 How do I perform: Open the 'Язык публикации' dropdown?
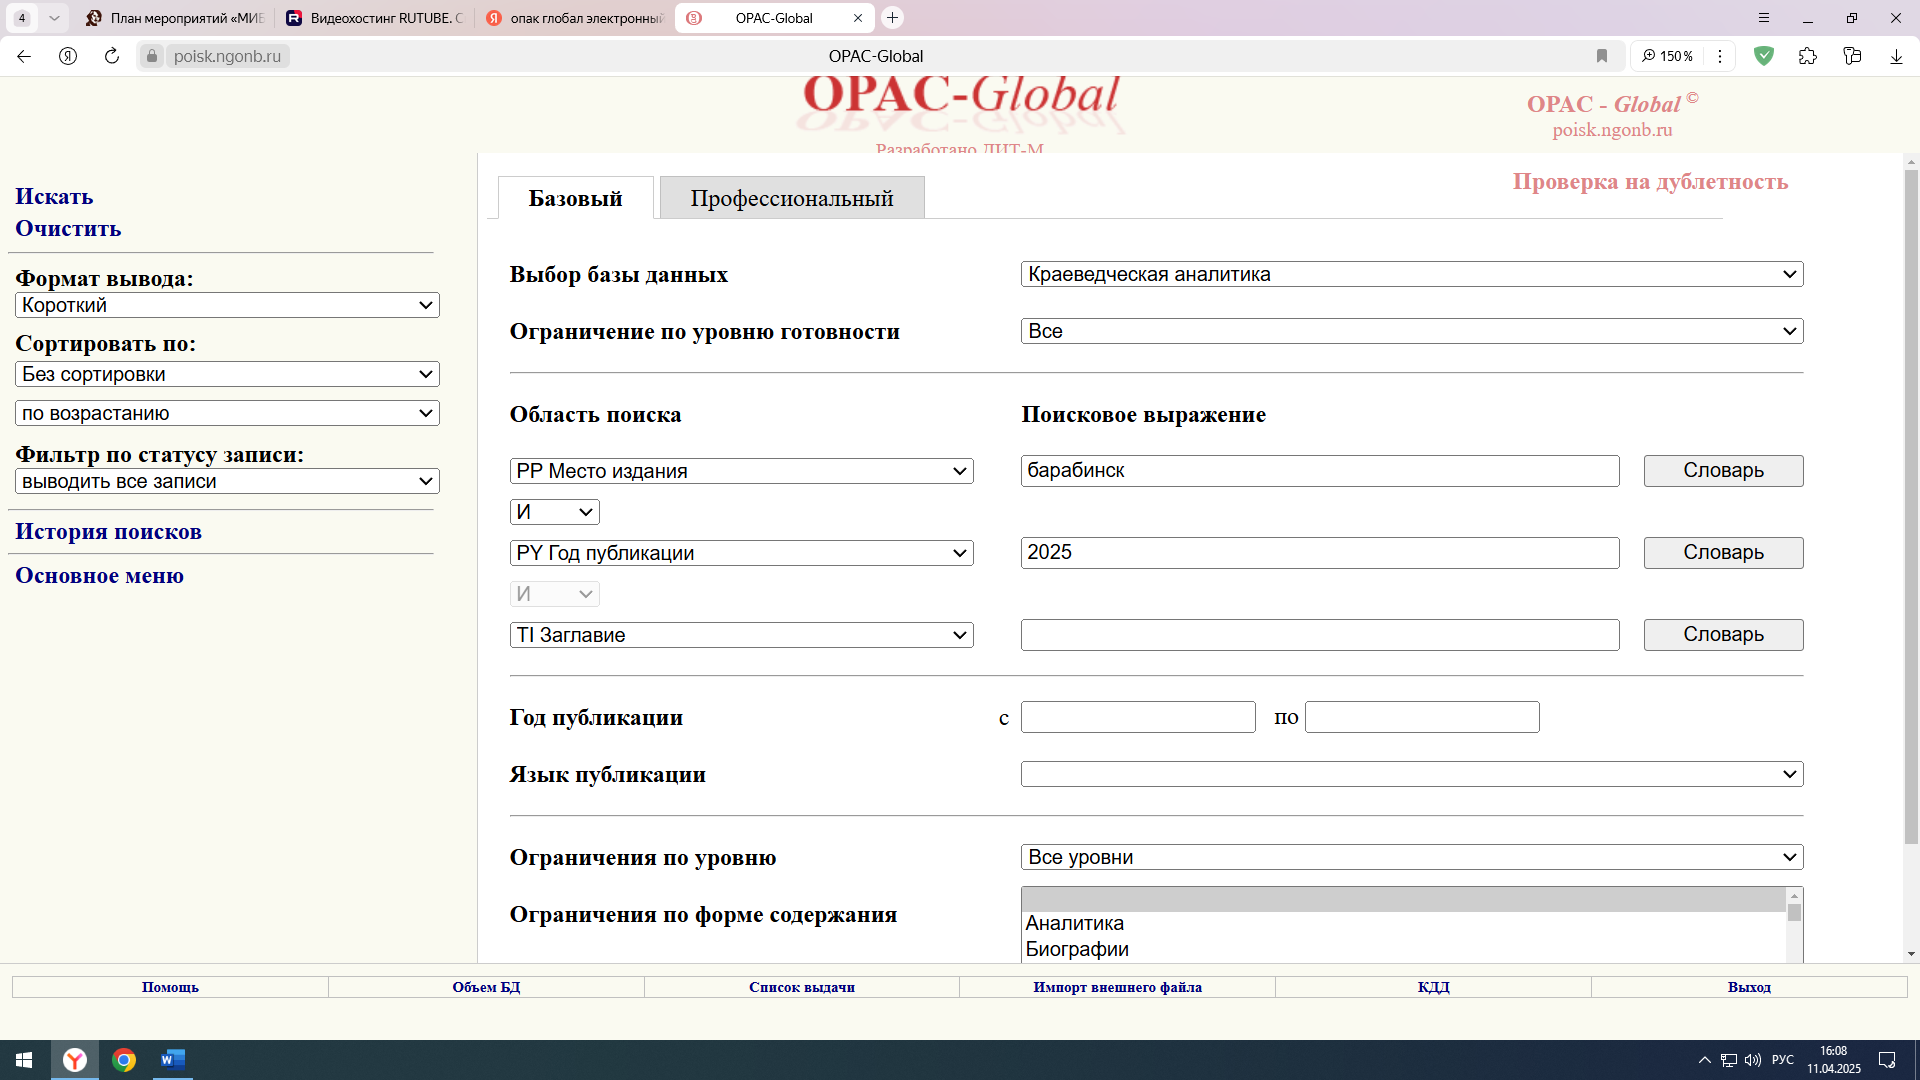click(1411, 774)
